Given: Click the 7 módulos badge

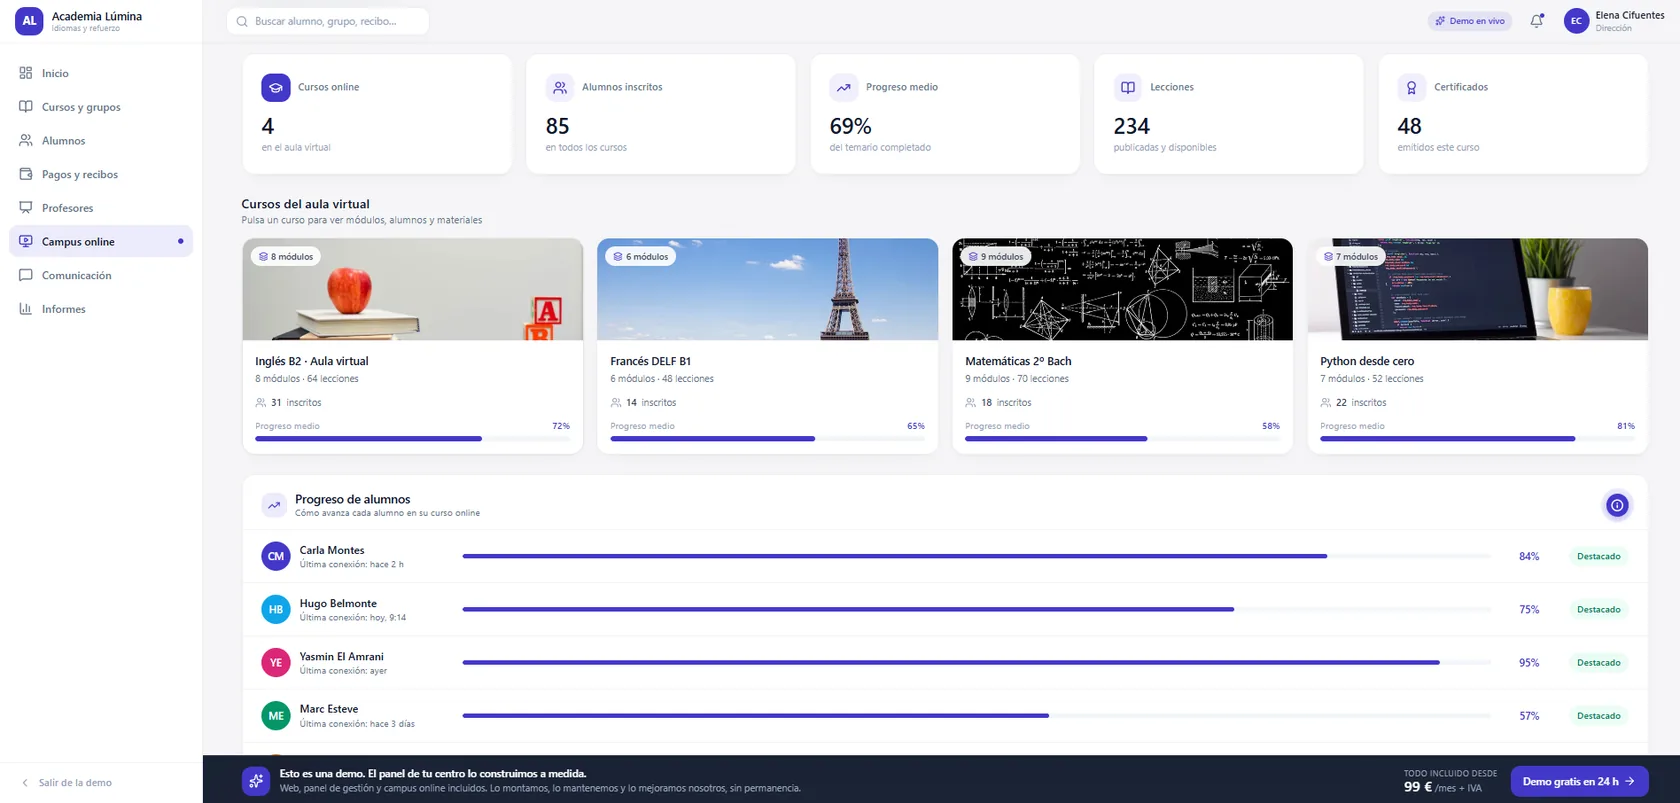Looking at the screenshot, I should click(1351, 257).
